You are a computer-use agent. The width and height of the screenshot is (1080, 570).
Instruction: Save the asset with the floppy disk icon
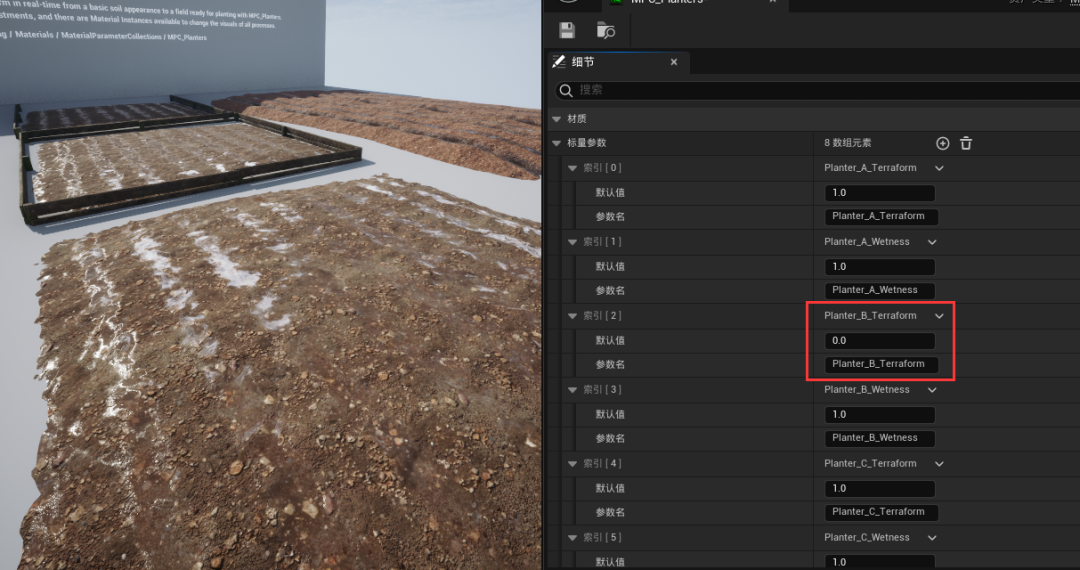coord(567,30)
